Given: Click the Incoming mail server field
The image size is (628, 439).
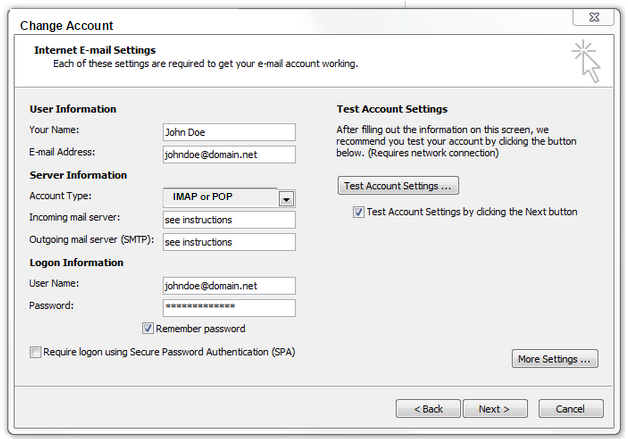Looking at the screenshot, I should coord(229,220).
